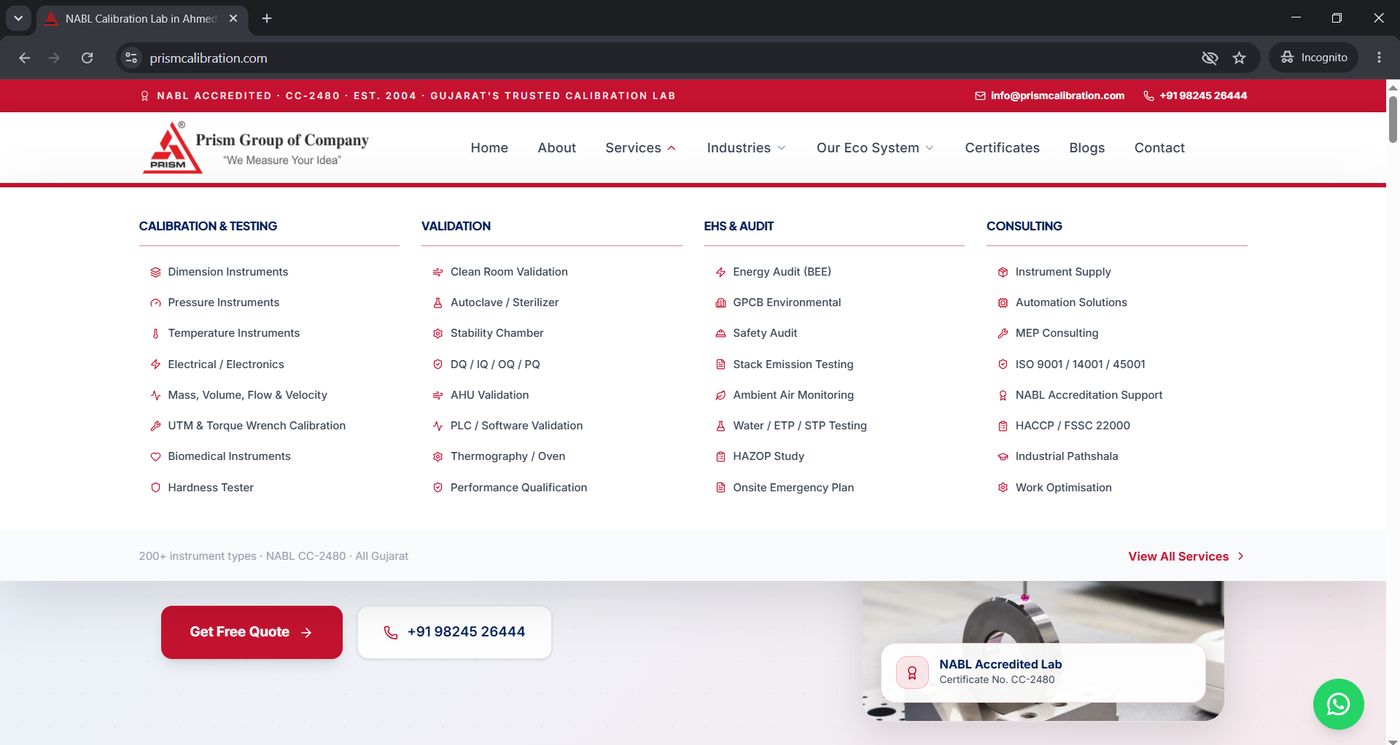The height and width of the screenshot is (745, 1400).
Task: Click the tracking protection eye icon
Action: 1209,58
